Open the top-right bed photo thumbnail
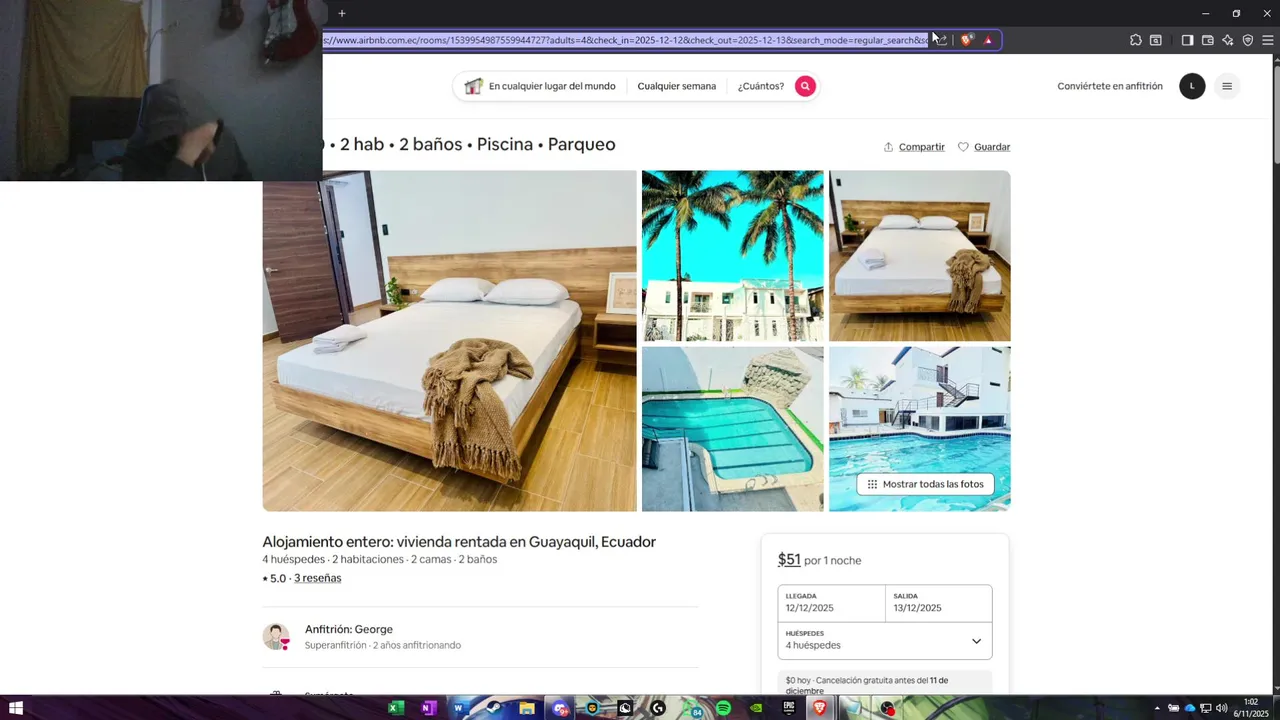This screenshot has width=1280, height=720. click(920, 256)
